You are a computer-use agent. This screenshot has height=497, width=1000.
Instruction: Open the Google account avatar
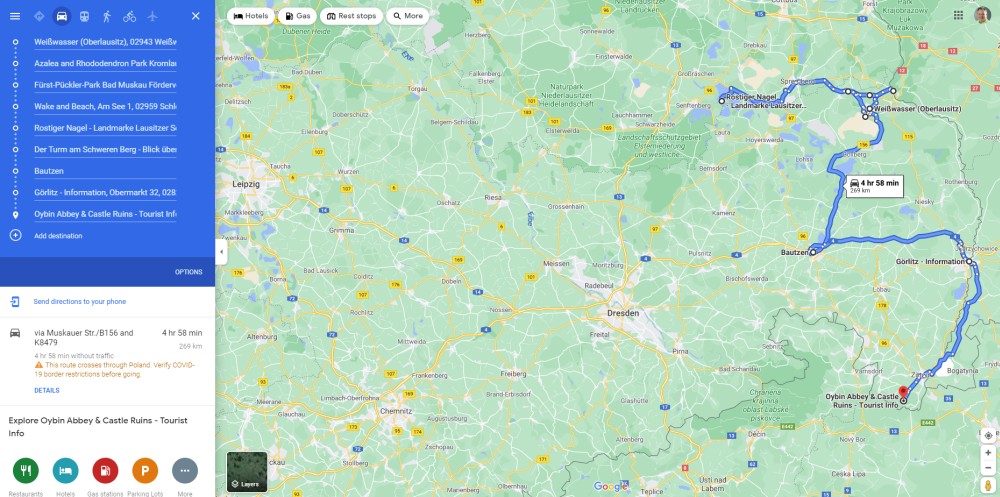point(983,15)
